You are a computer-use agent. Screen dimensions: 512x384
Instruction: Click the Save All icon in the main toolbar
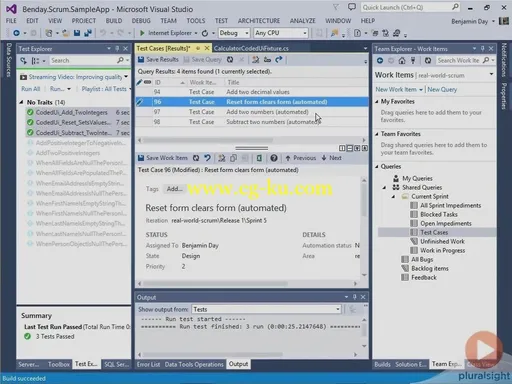tap(88, 33)
